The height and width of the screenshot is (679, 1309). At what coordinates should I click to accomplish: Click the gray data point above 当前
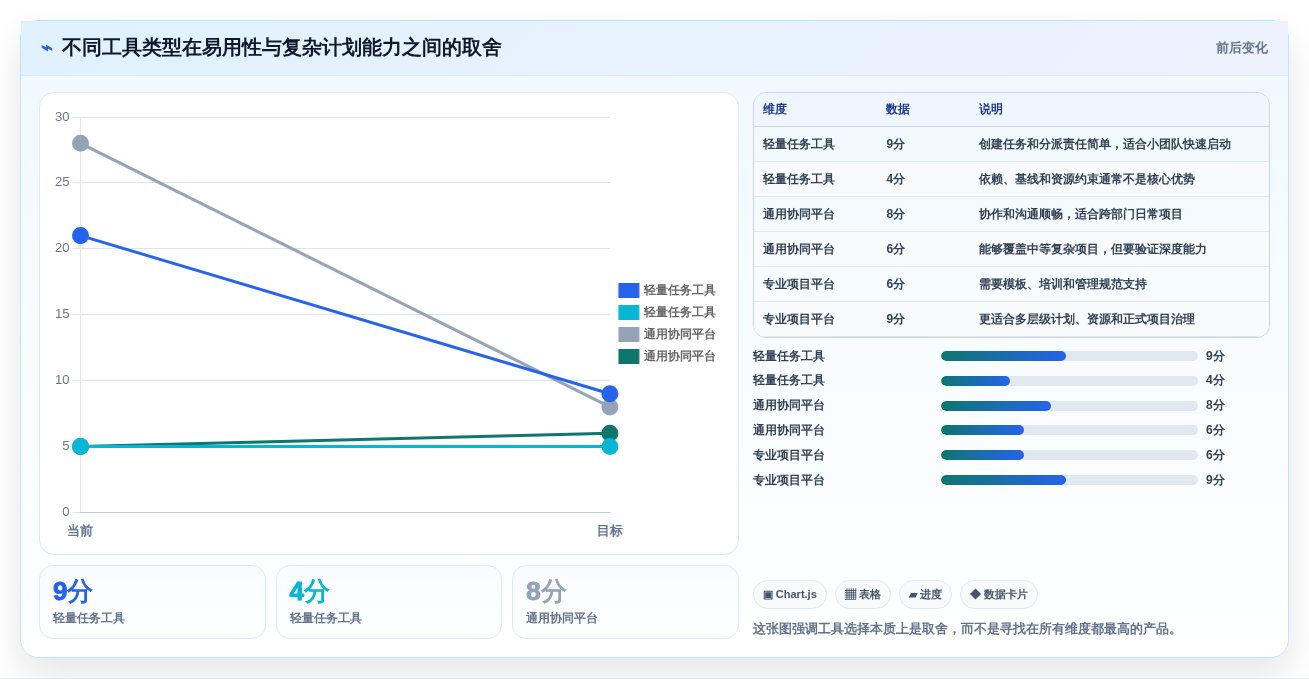pyautogui.click(x=81, y=143)
